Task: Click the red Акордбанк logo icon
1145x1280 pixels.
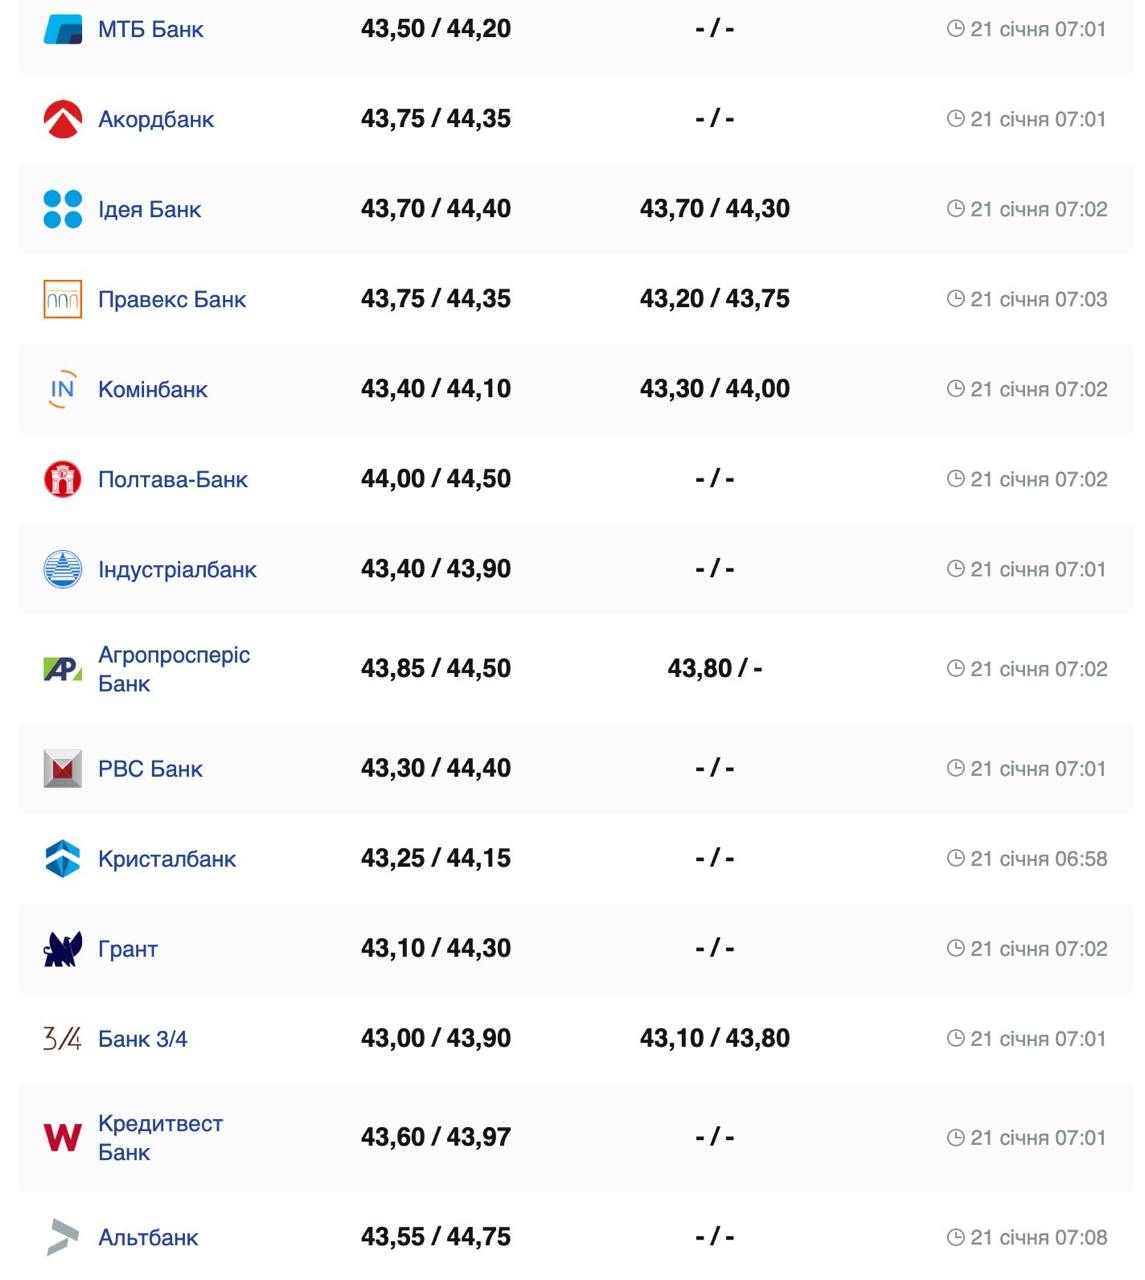Action: coord(63,119)
